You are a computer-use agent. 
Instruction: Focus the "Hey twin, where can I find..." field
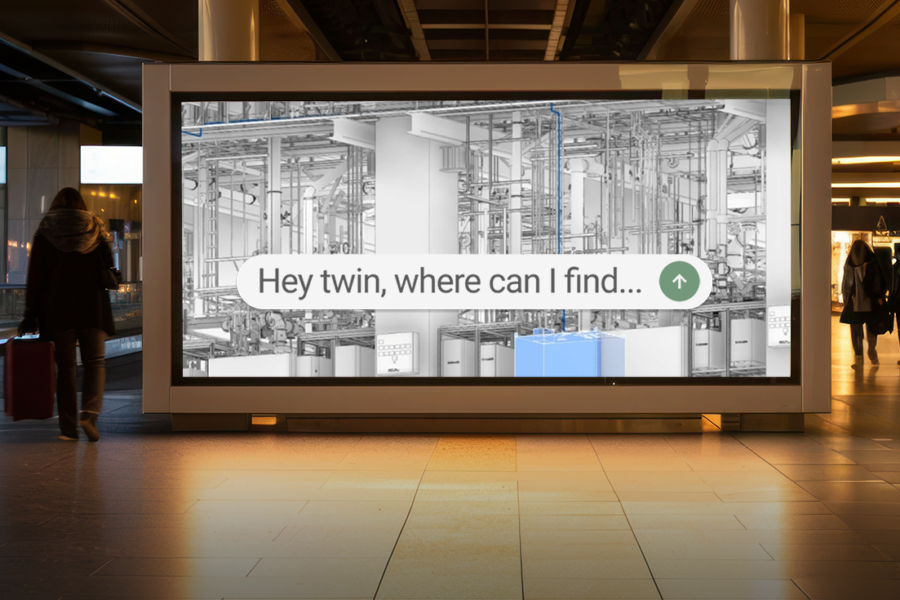[x=450, y=282]
